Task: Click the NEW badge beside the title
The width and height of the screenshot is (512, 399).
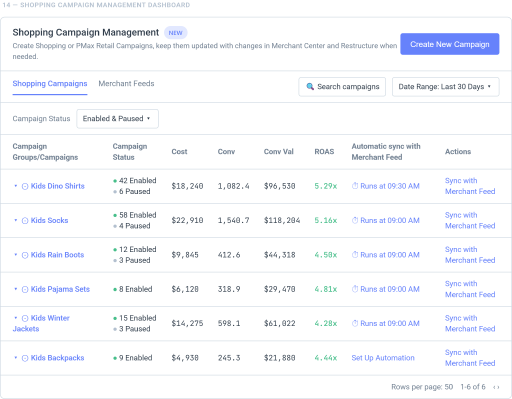Action: (175, 33)
